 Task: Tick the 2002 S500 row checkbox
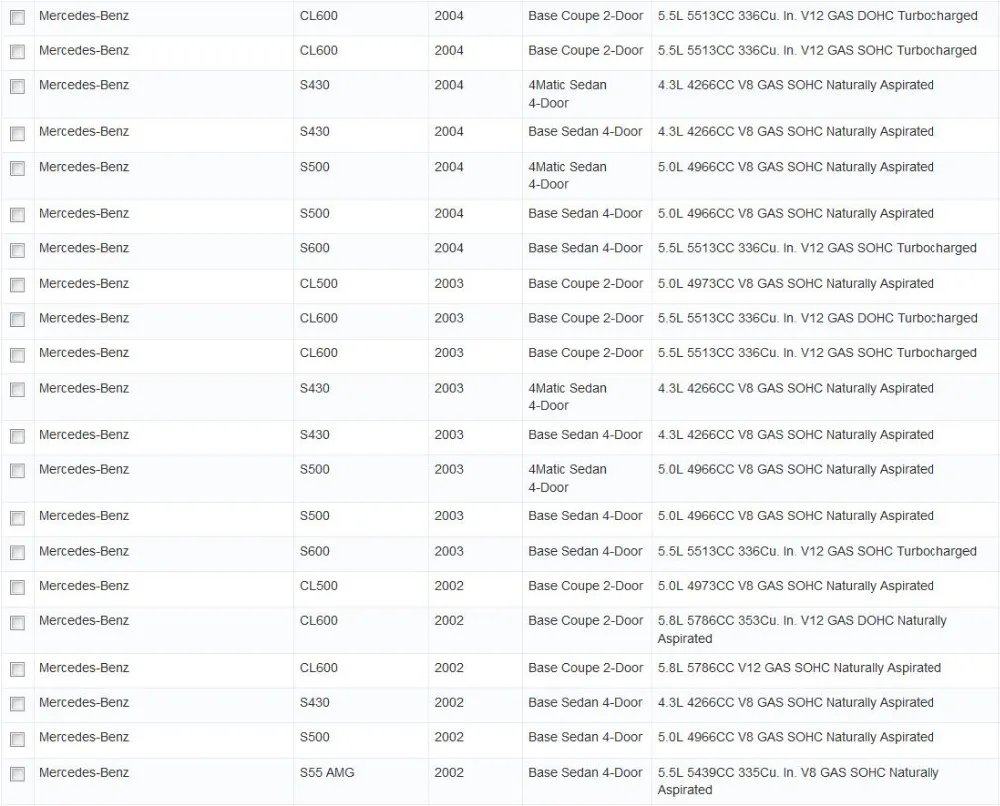(18, 739)
